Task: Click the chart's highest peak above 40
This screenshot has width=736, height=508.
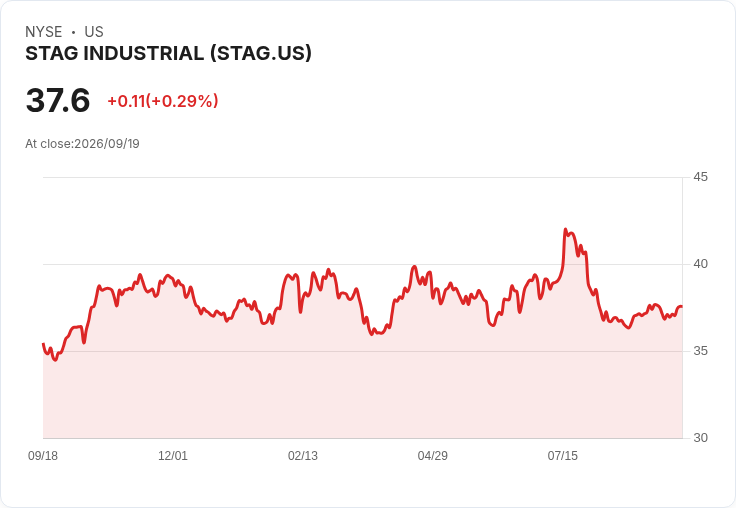Action: pos(566,230)
